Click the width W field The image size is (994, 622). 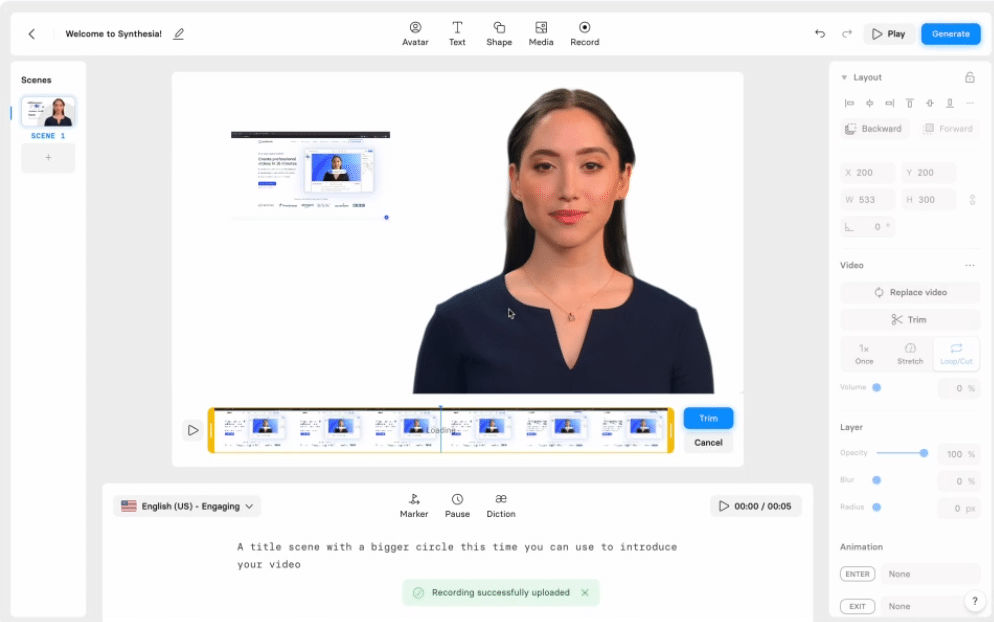868,200
